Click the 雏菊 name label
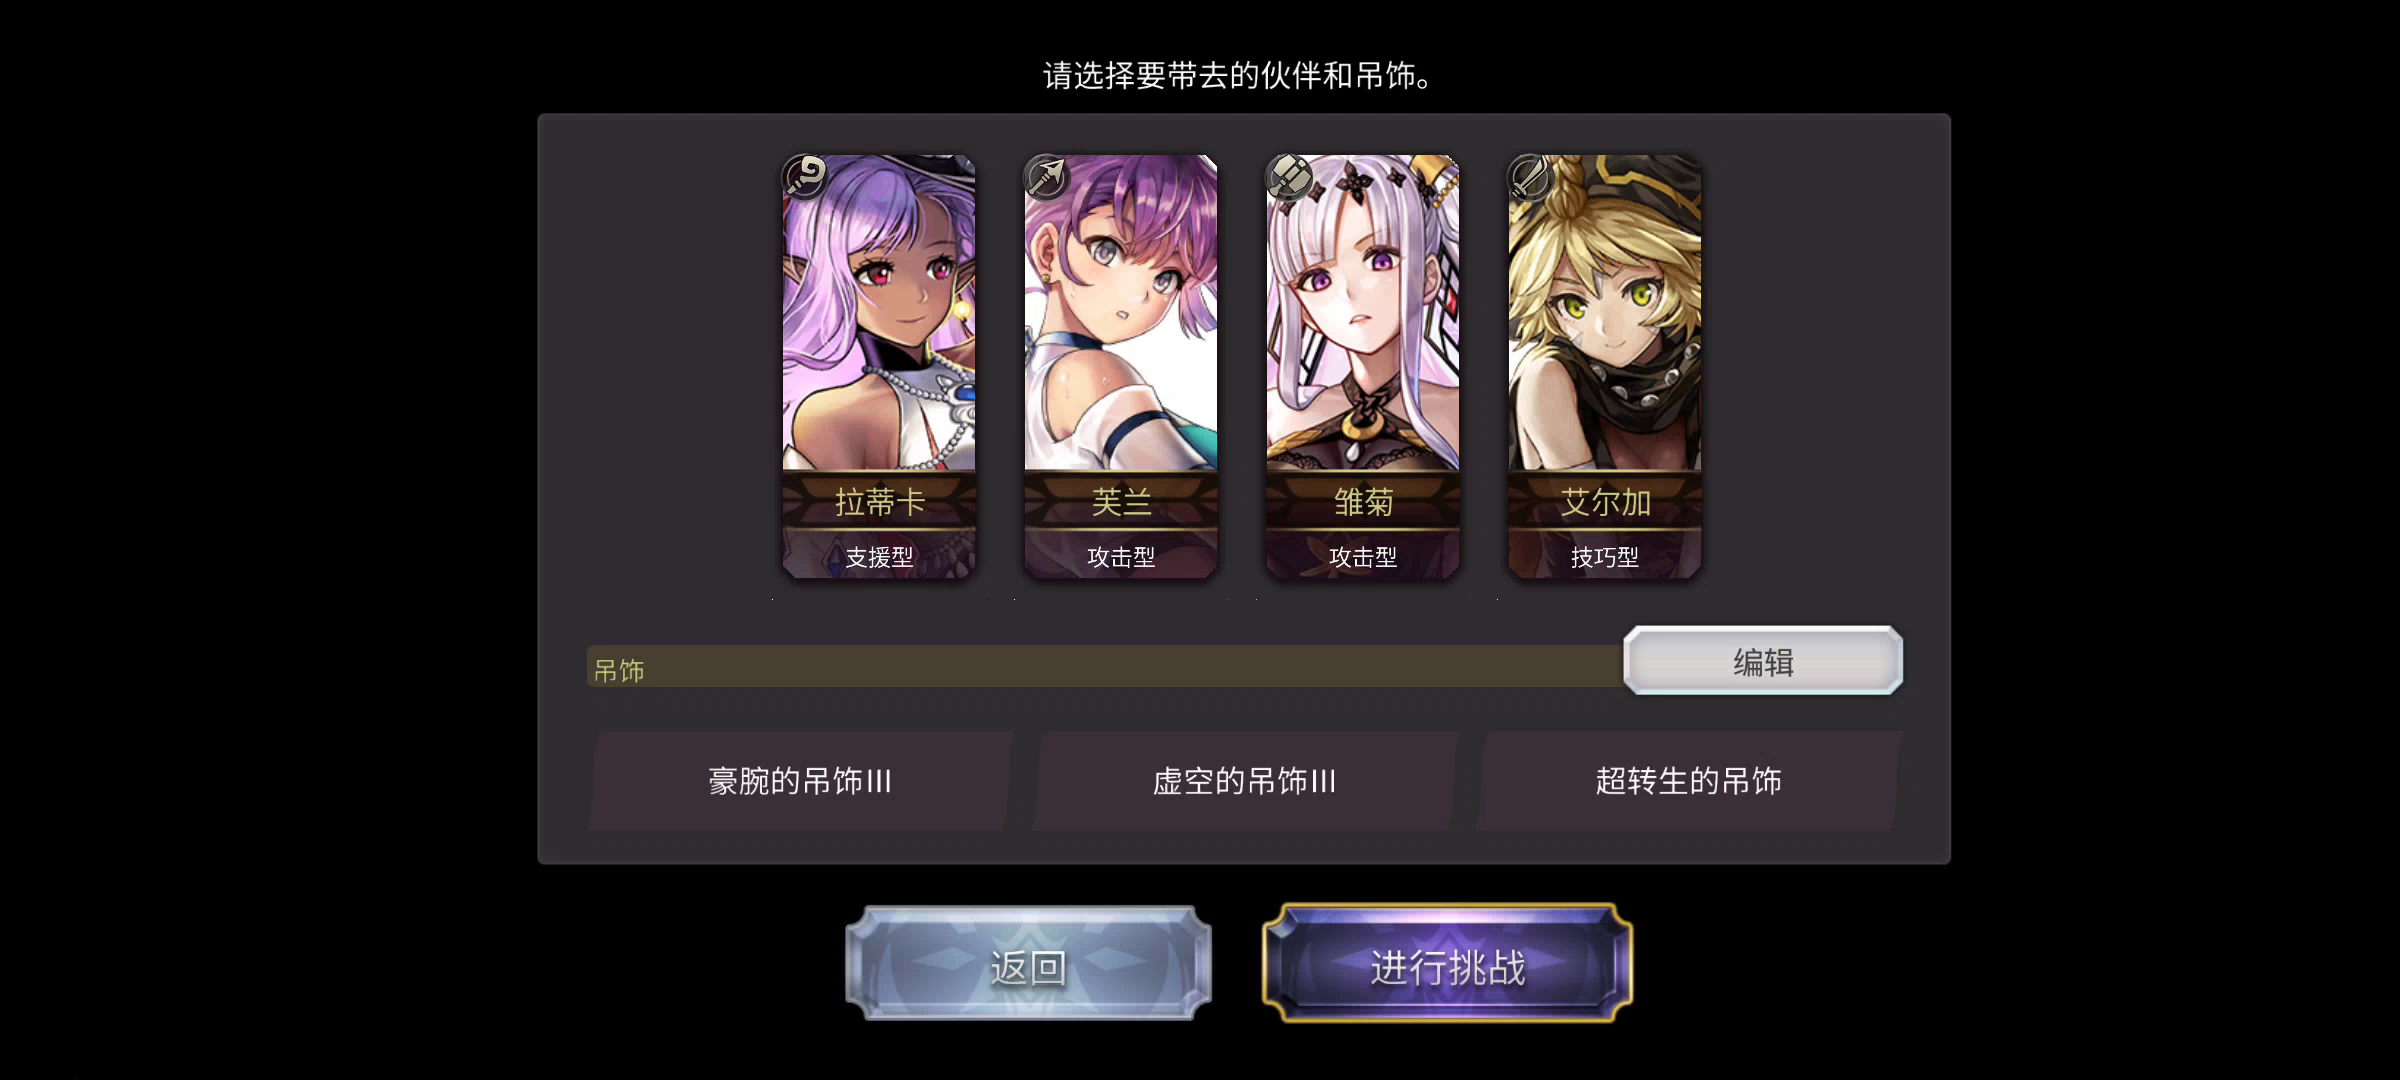The image size is (2400, 1080). (x=1363, y=502)
